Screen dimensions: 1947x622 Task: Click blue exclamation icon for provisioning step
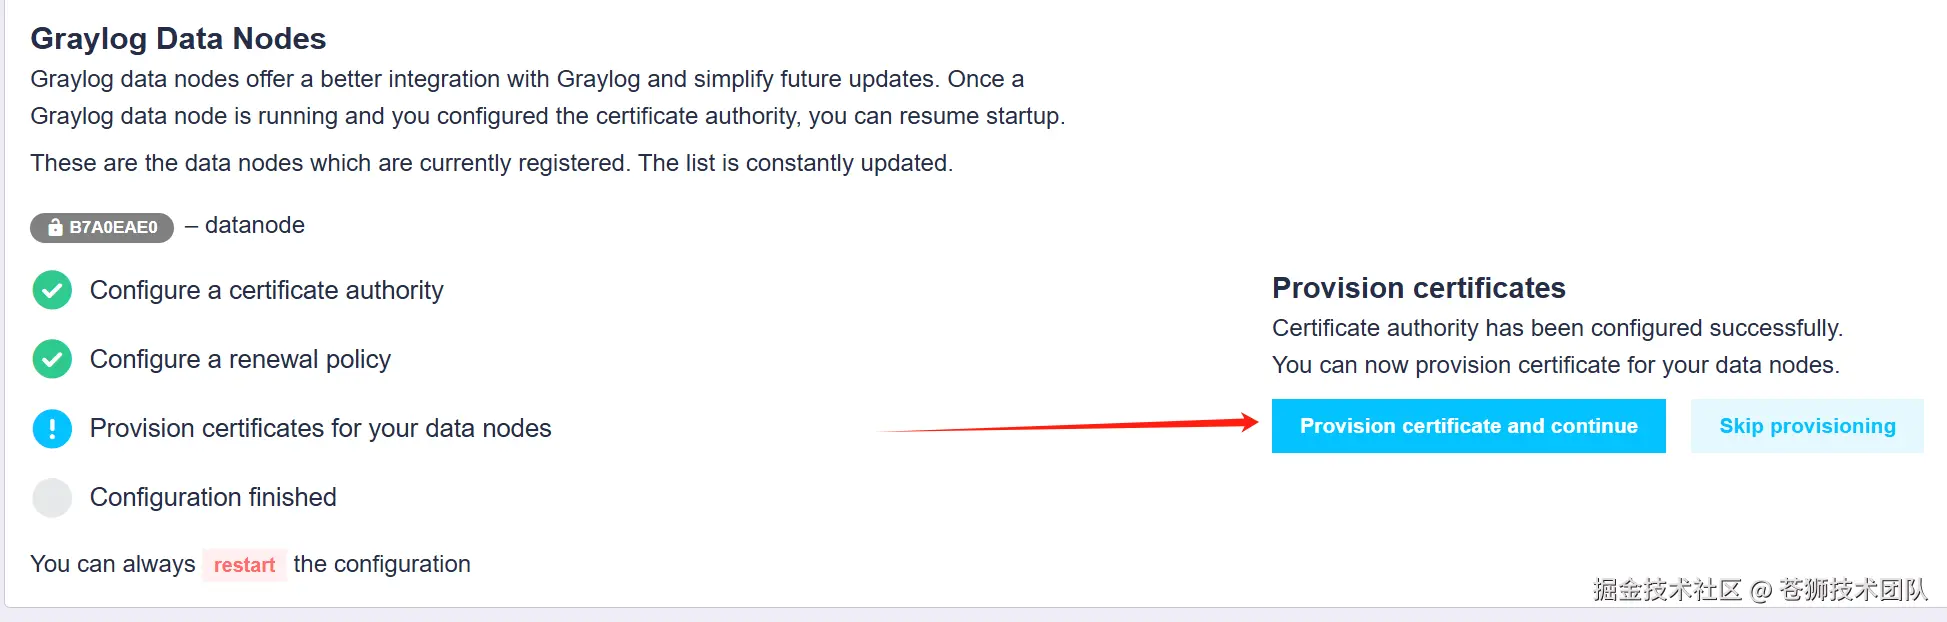coord(52,428)
